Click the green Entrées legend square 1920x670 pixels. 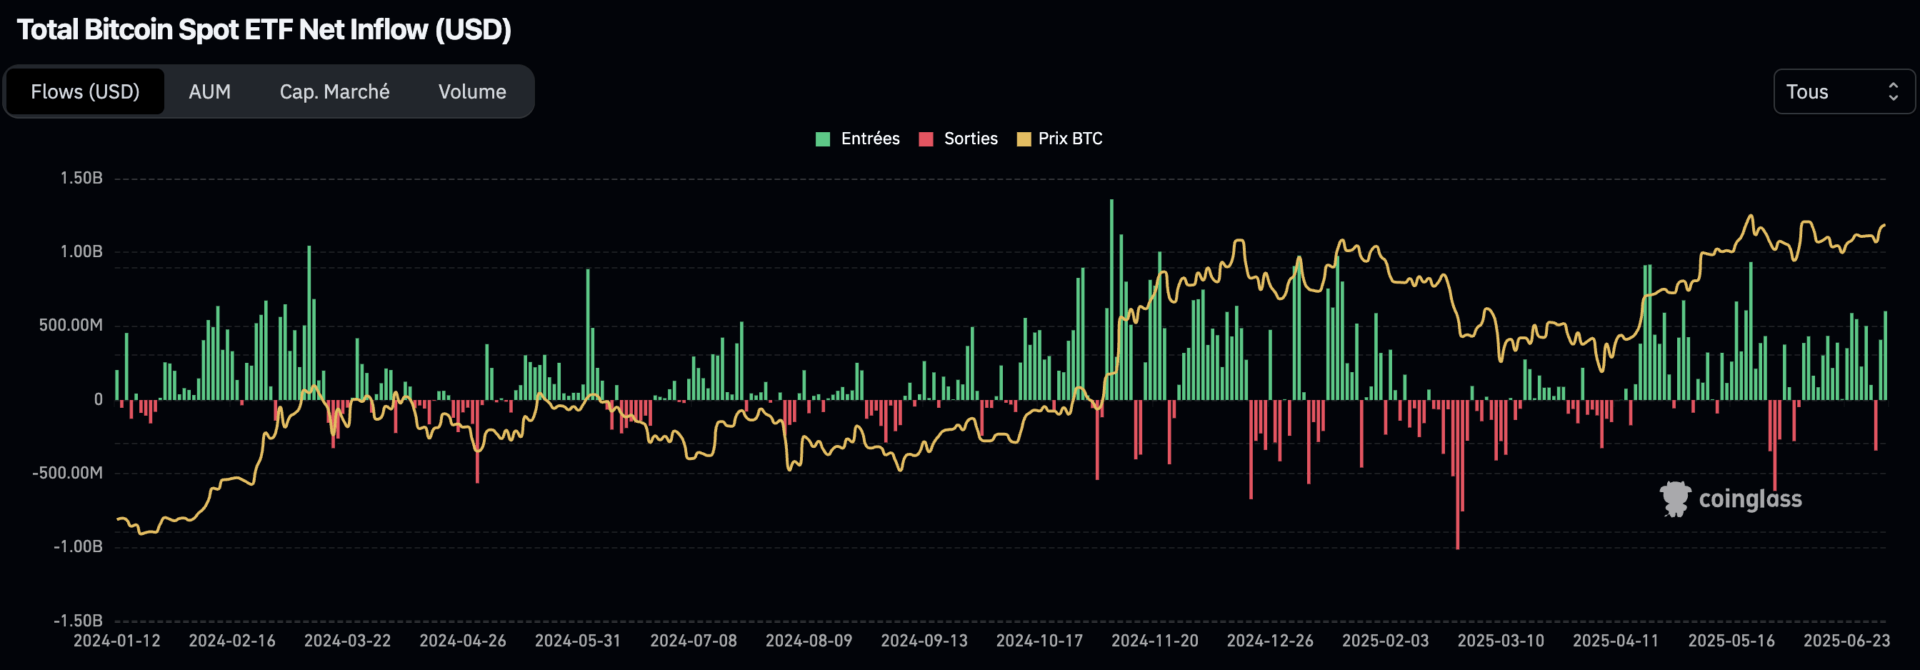823,139
